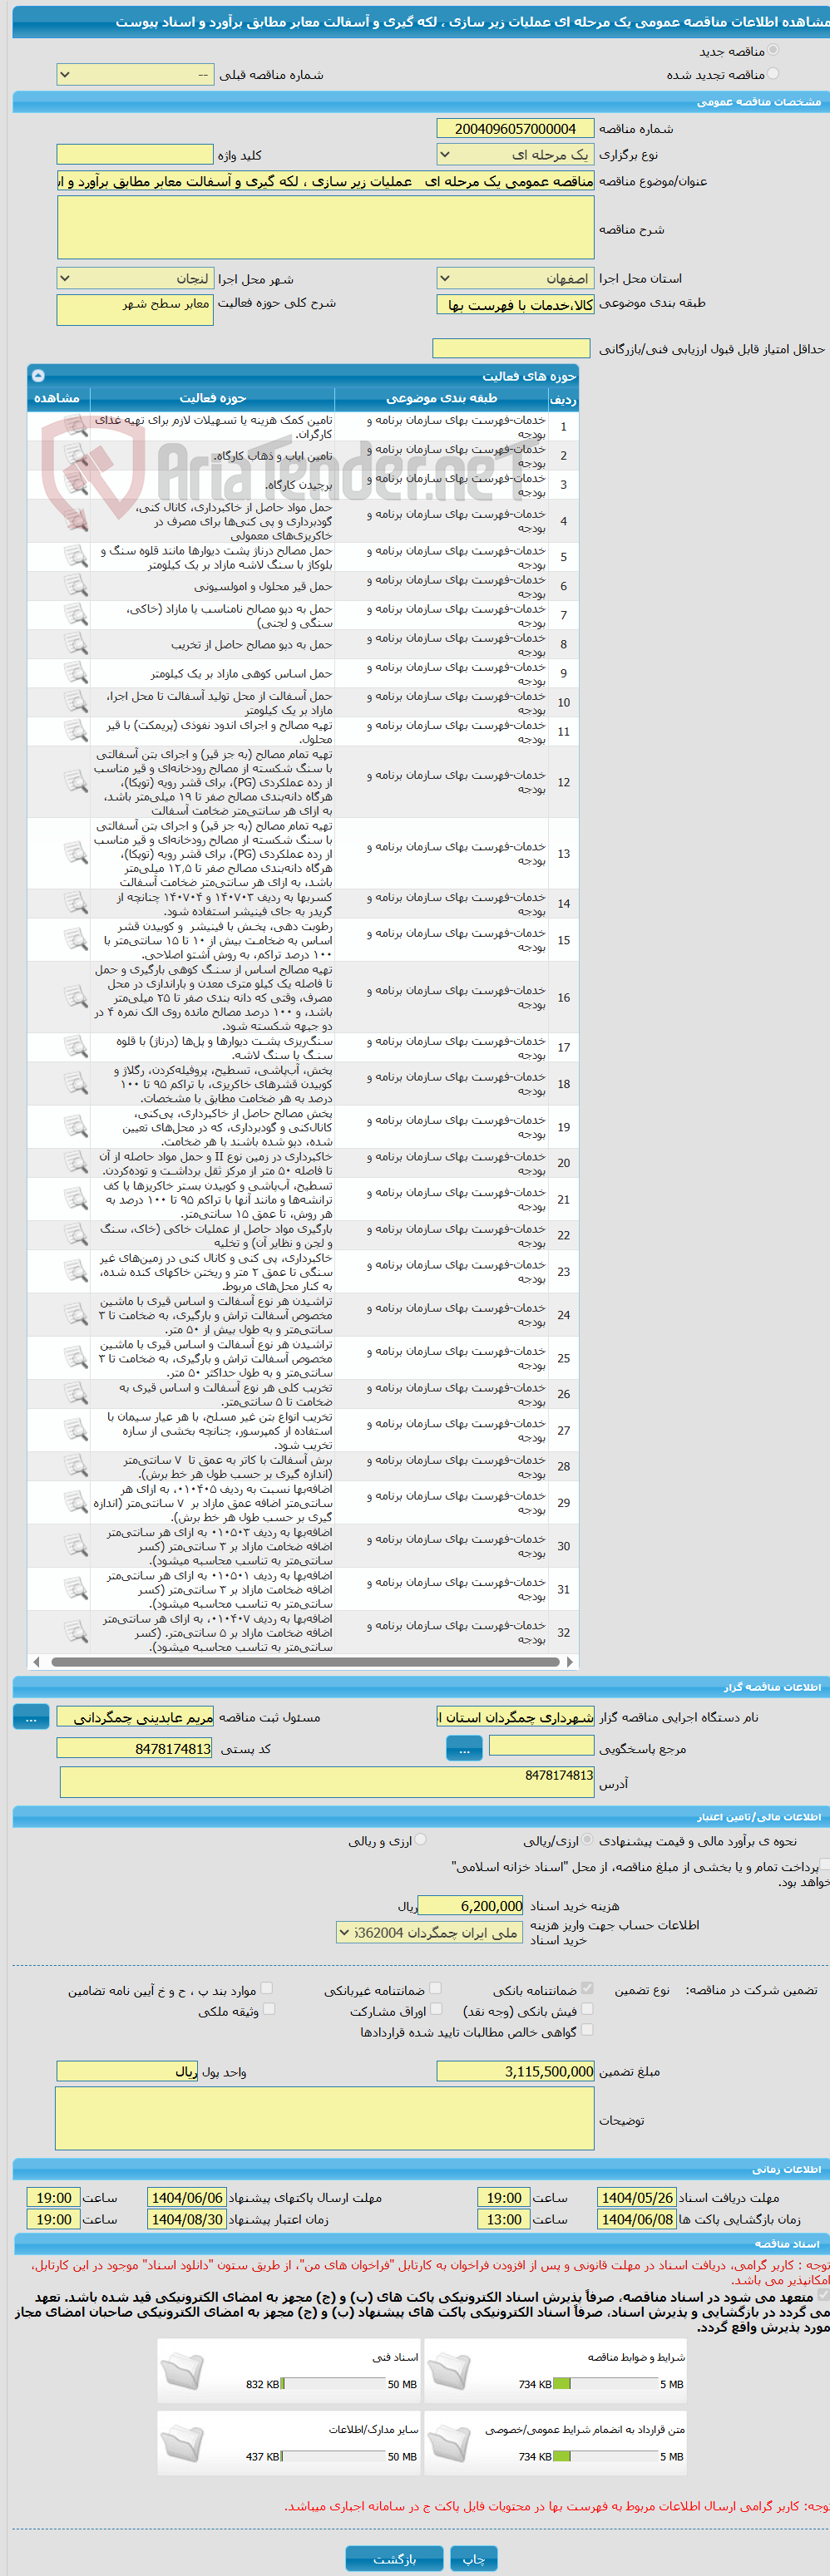Open the اسناد فنی folder icon
Image resolution: width=830 pixels, height=2576 pixels.
pyautogui.click(x=183, y=2369)
